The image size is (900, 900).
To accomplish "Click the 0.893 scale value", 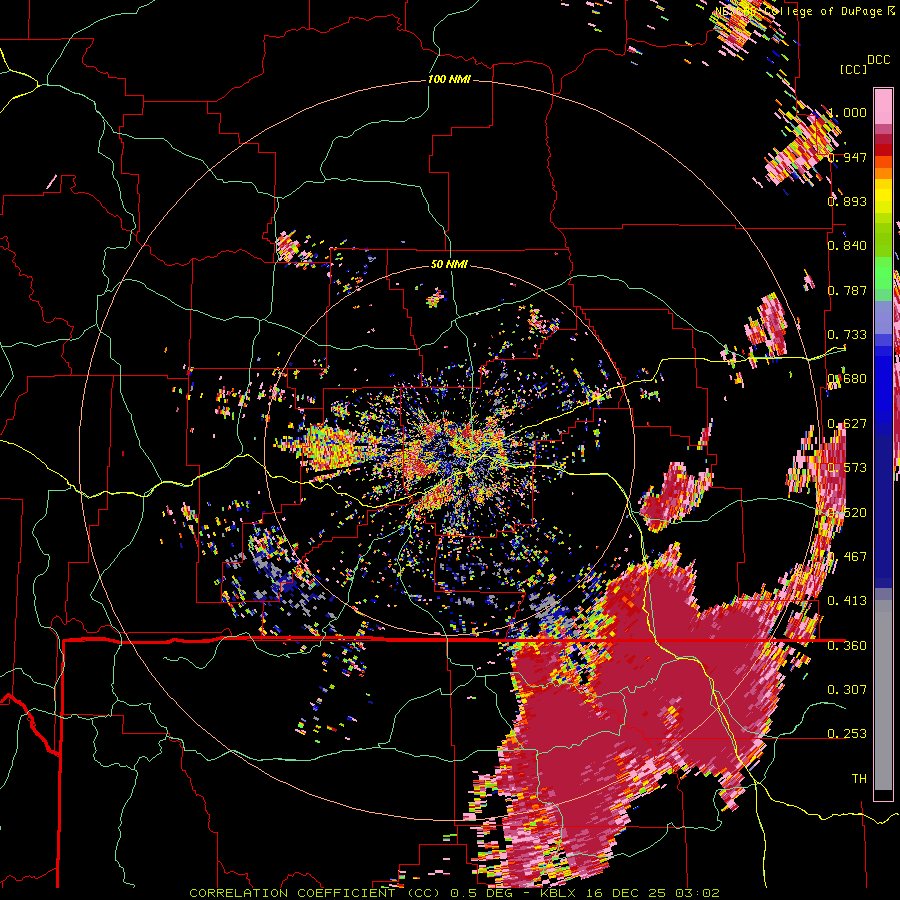I will click(847, 201).
